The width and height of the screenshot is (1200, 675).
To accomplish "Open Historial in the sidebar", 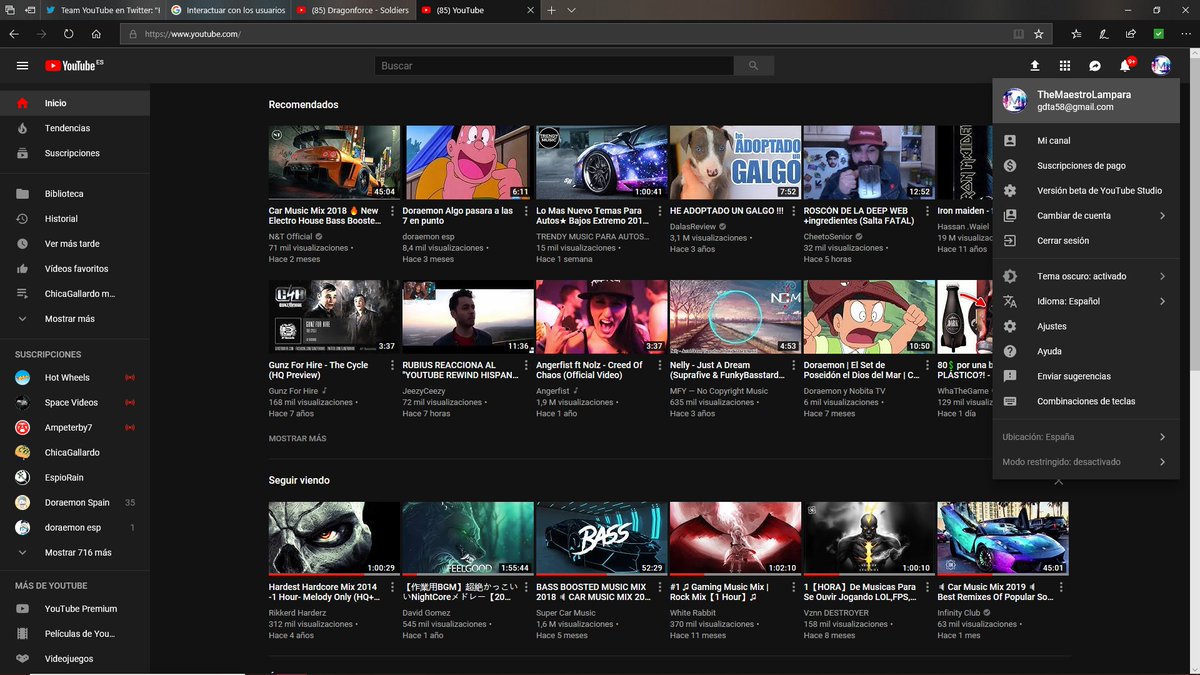I will 75,219.
